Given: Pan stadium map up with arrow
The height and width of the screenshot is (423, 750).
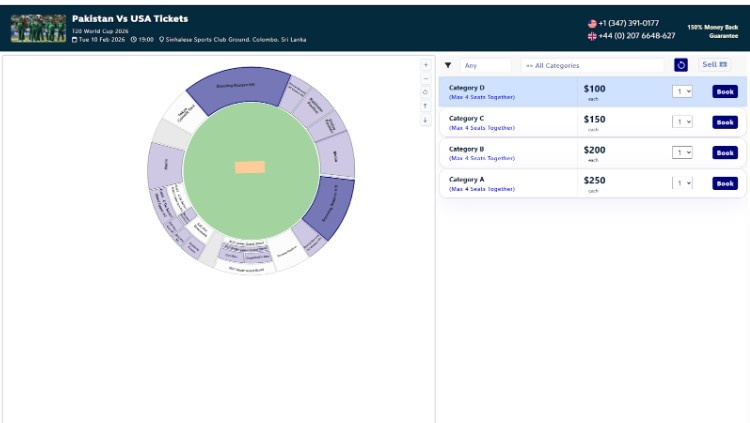Looking at the screenshot, I should [x=425, y=106].
